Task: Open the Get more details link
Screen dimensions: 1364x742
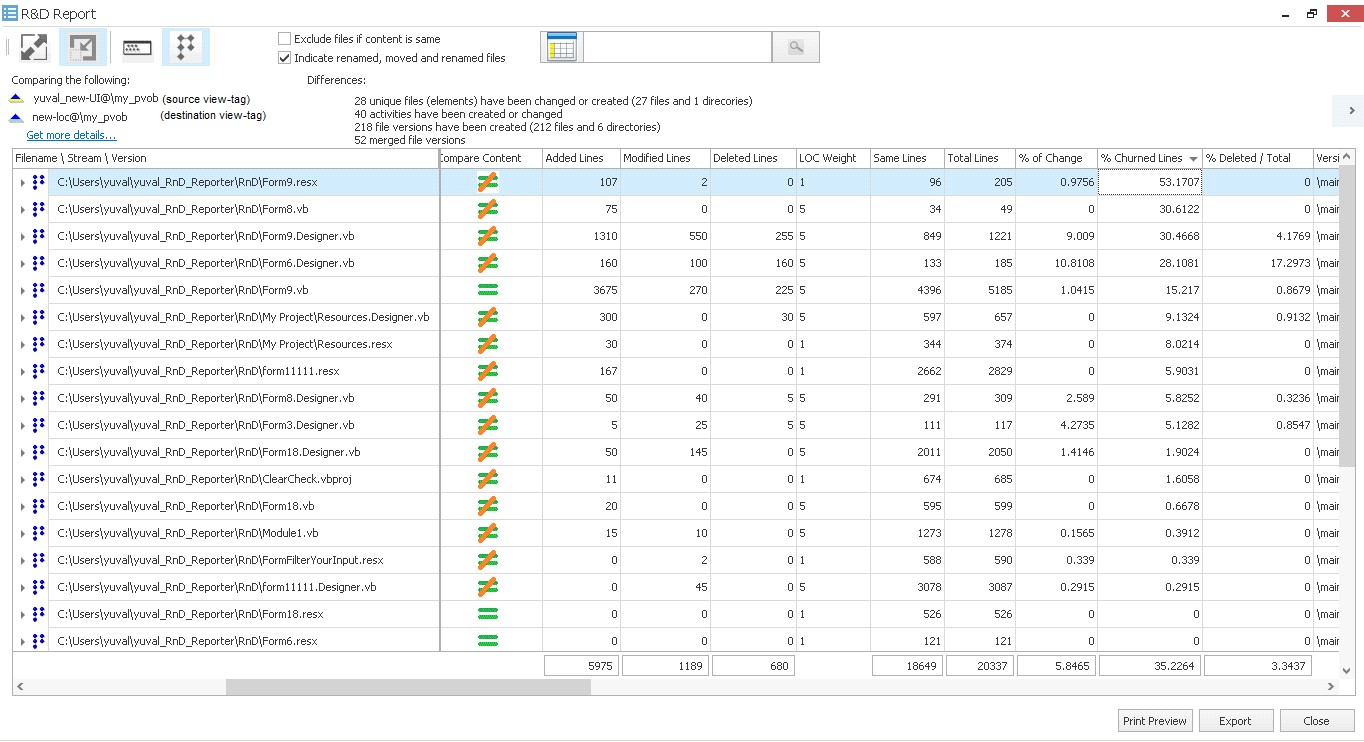Action: tap(71, 135)
